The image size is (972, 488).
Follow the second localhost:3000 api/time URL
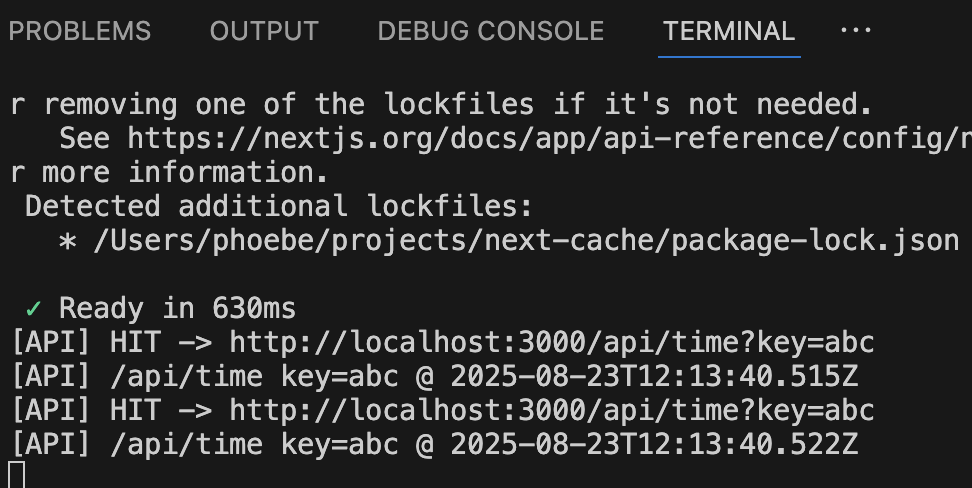tap(551, 410)
